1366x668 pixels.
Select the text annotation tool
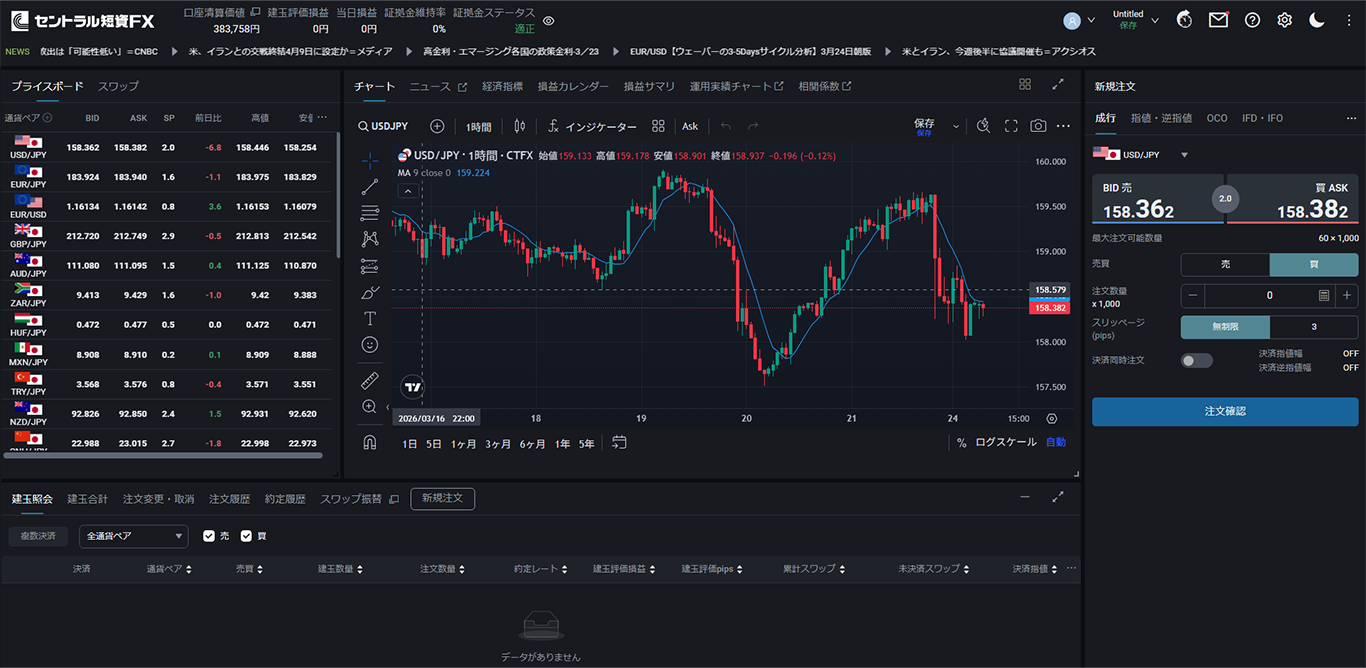(370, 318)
